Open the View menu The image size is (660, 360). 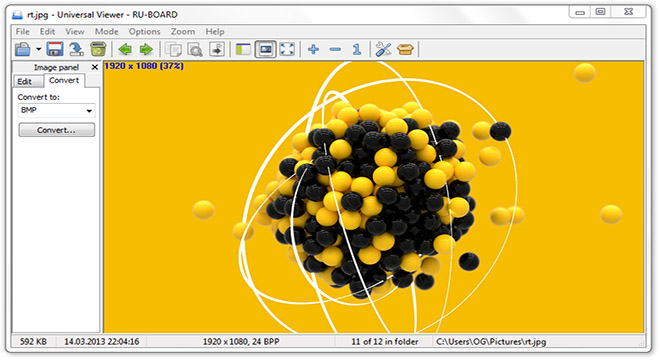pos(75,32)
